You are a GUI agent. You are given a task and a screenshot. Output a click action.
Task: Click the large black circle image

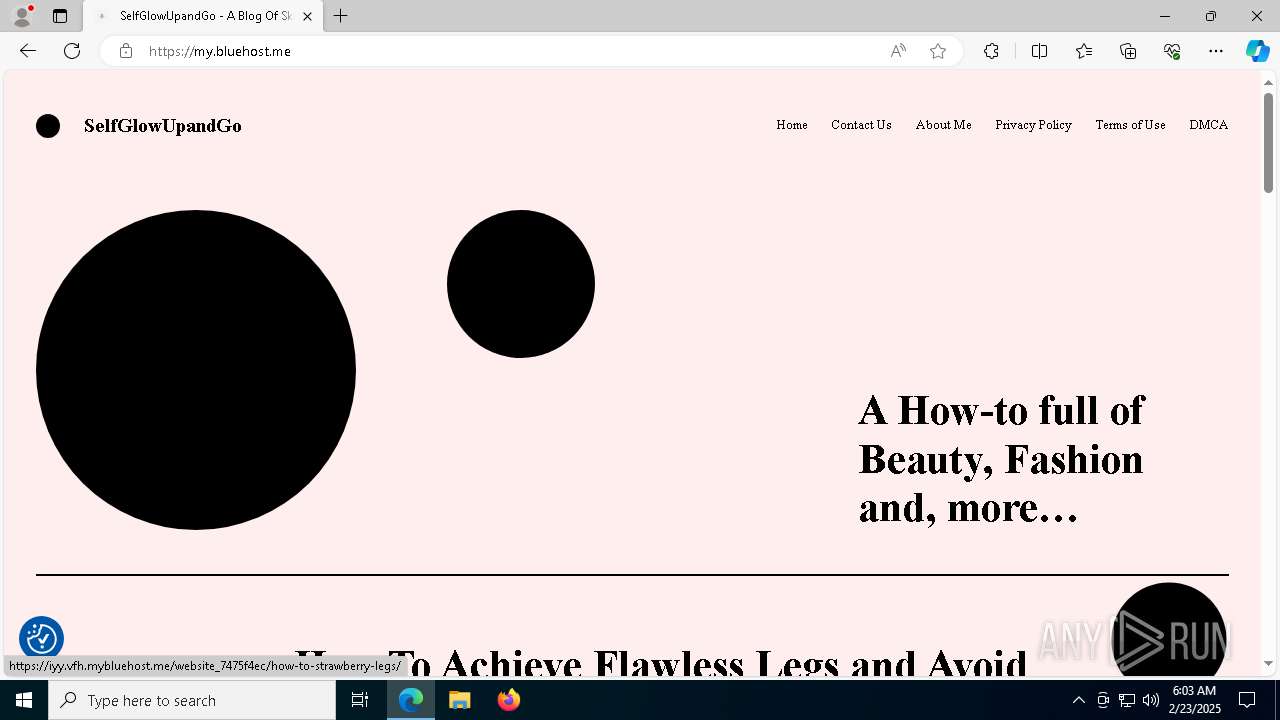click(196, 370)
